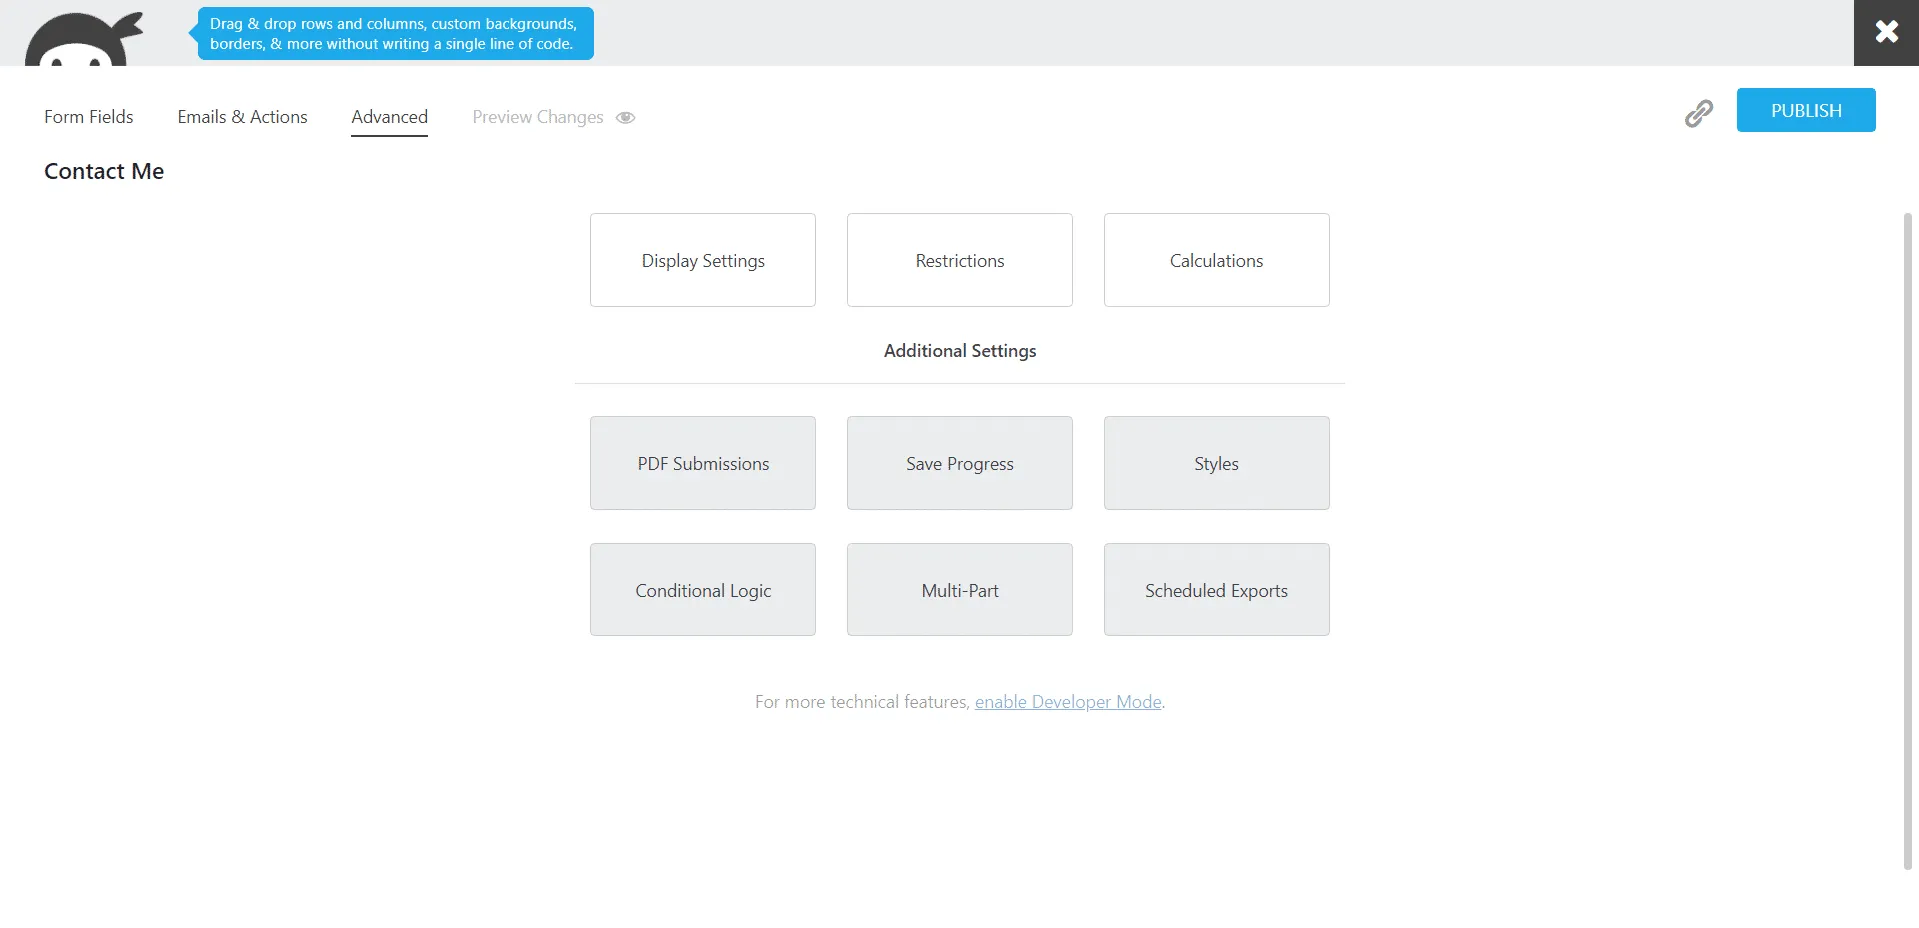Open the Calculations settings
Screen dimensions: 1919x928
click(1216, 260)
